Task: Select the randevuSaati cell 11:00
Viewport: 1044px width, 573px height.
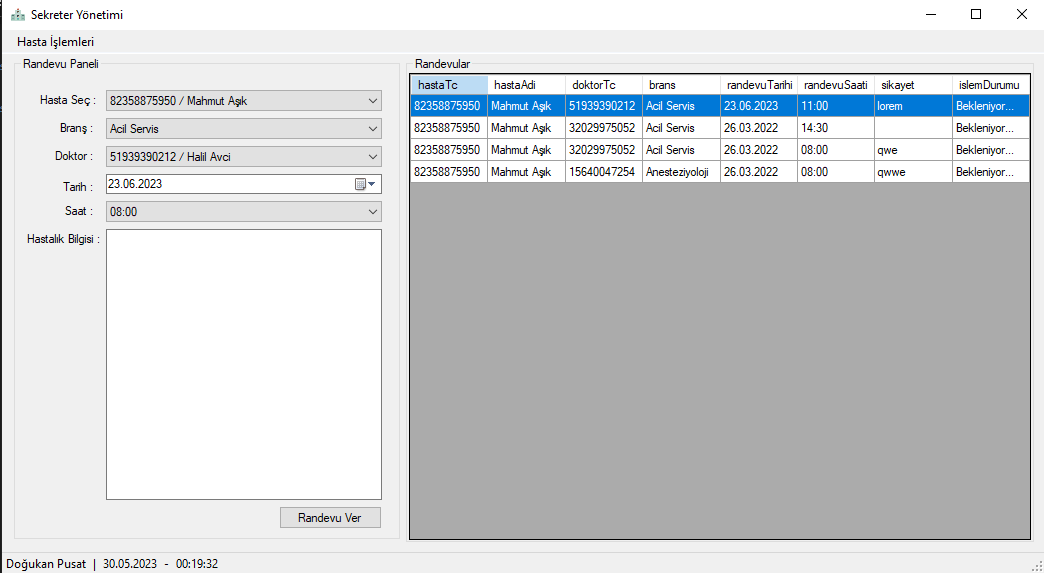Action: tap(836, 106)
